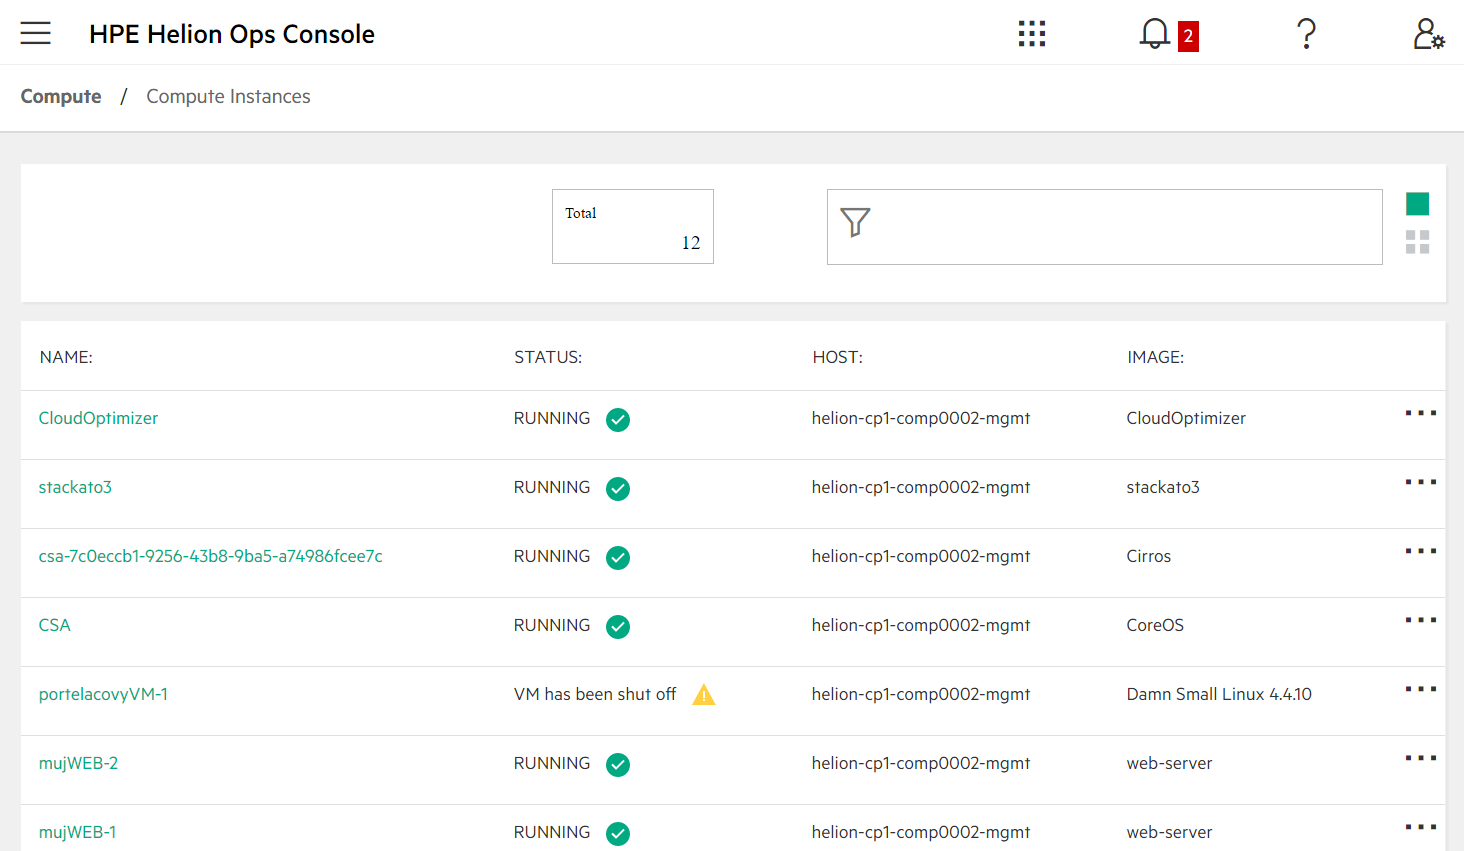Screen dimensions: 1464x851
Task: Click the NAME column header
Action: (66, 357)
